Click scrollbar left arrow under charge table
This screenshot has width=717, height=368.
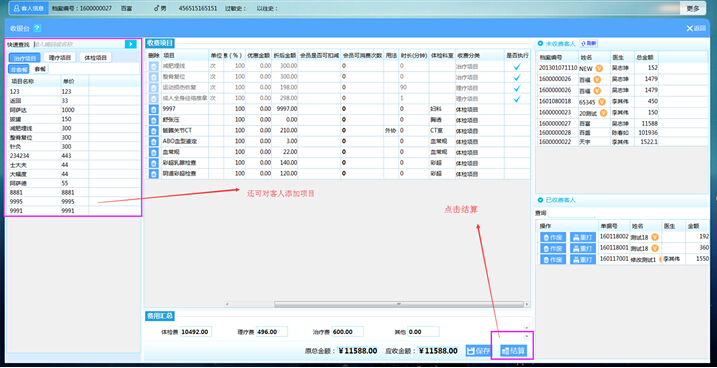[227, 304]
